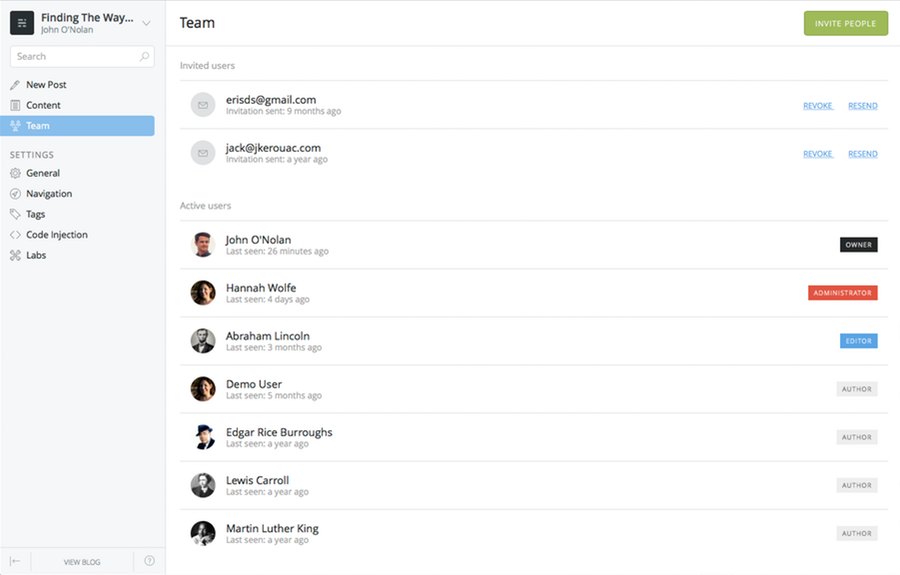Focus the Search input field
The height and width of the screenshot is (575, 900).
[82, 56]
